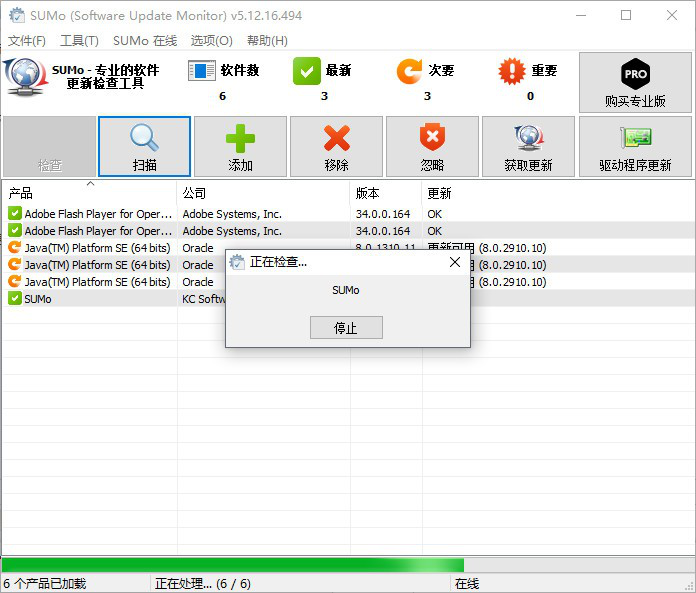696x593 pixels.
Task: Sort by the 公司 column header
Action: [x=263, y=193]
